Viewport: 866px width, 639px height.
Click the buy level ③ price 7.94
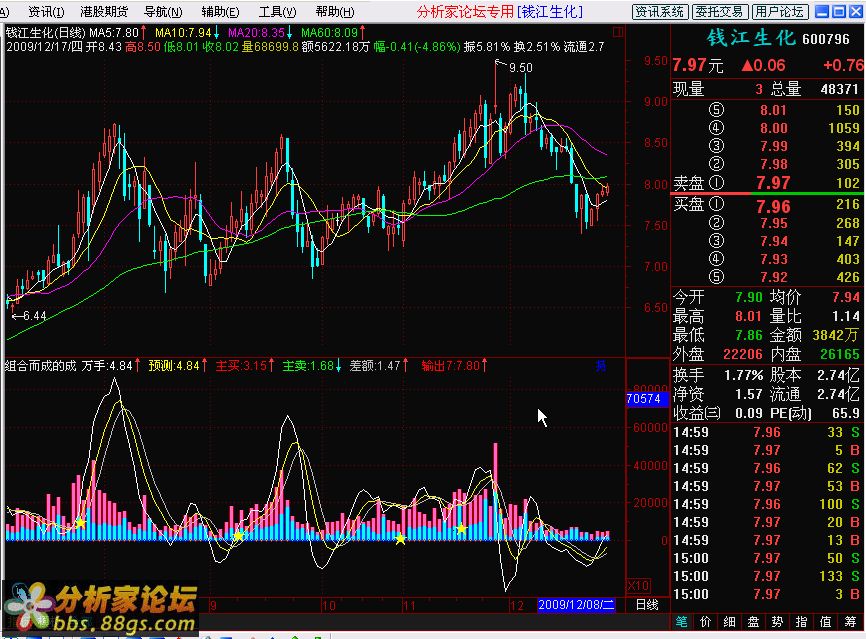pyautogui.click(x=773, y=241)
